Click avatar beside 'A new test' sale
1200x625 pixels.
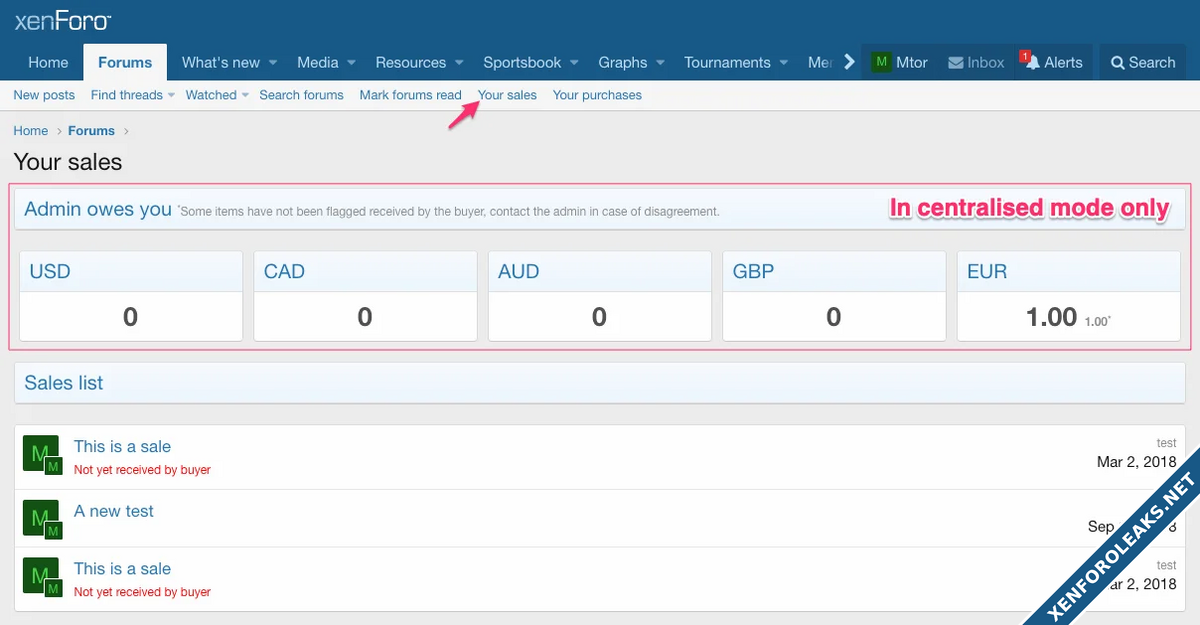(40, 518)
